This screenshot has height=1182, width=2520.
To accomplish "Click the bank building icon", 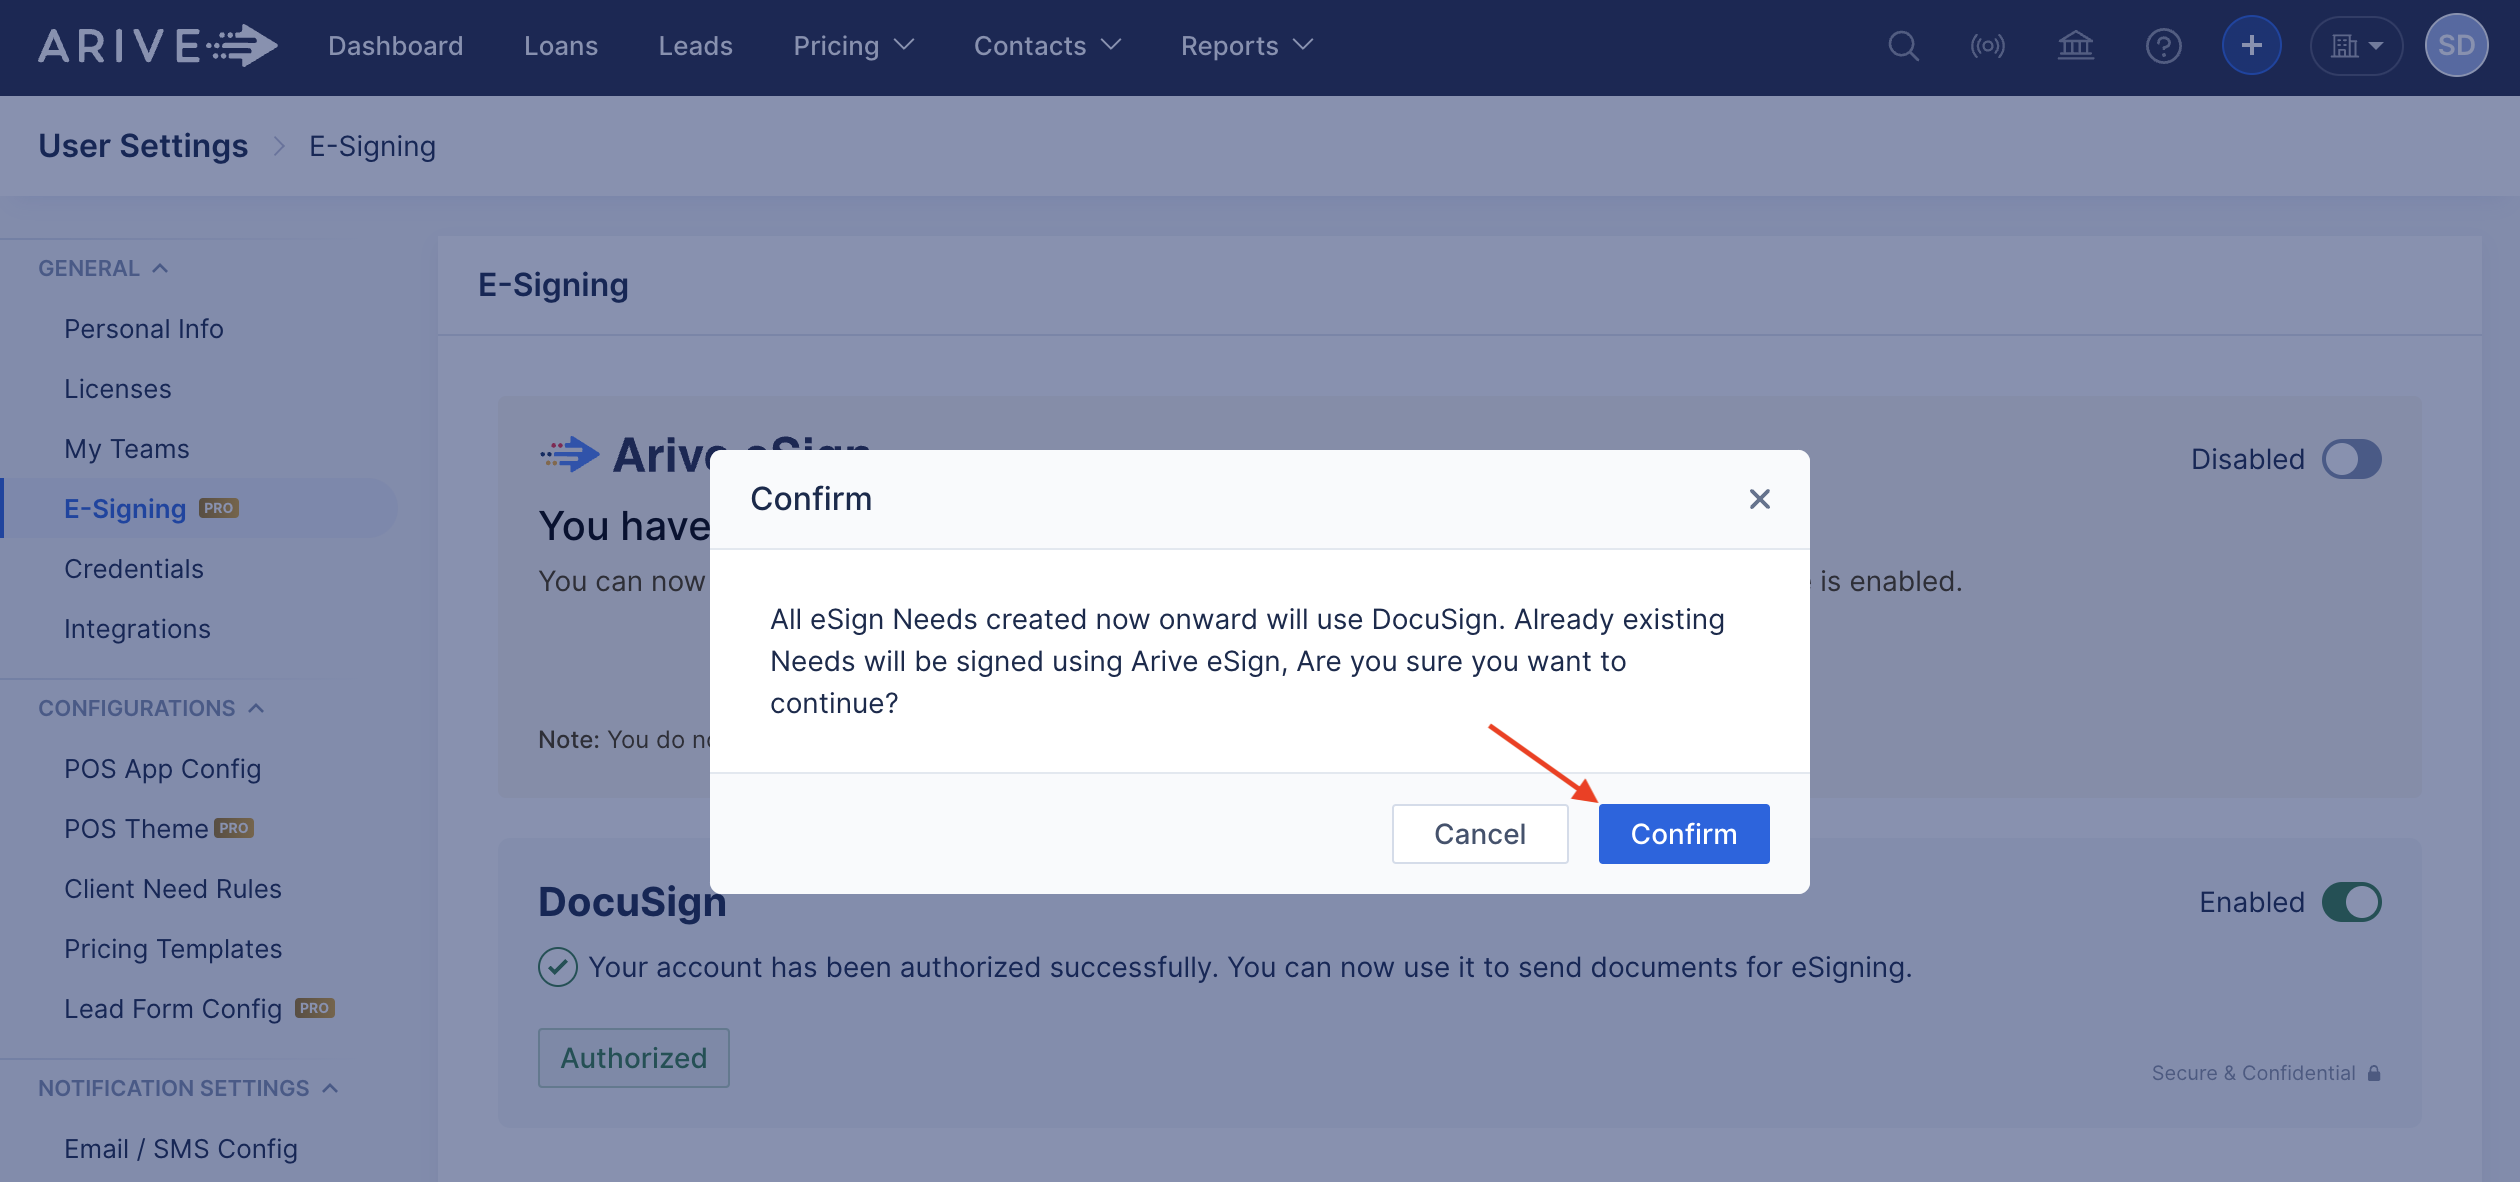I will (x=2075, y=46).
